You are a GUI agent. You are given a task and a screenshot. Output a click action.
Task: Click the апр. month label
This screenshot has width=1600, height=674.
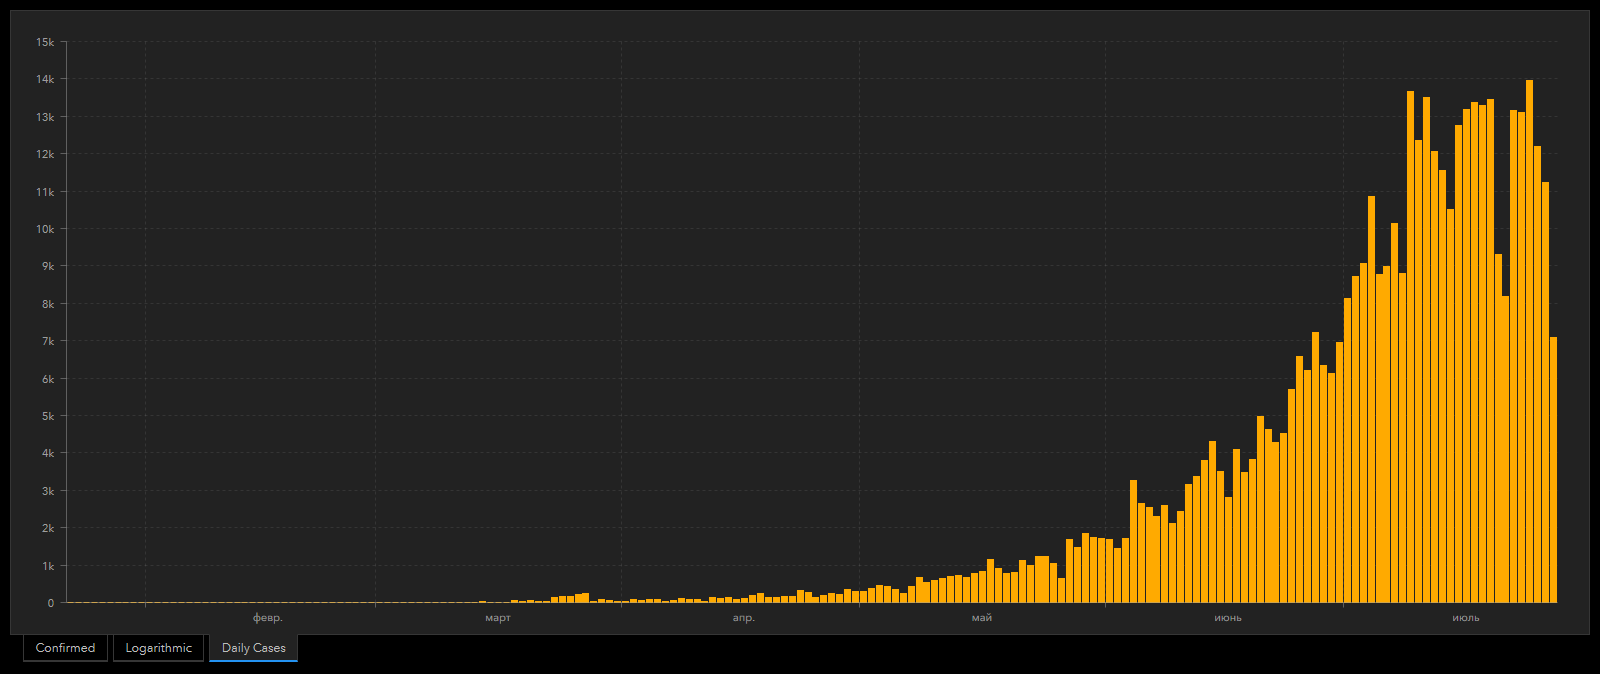[744, 618]
